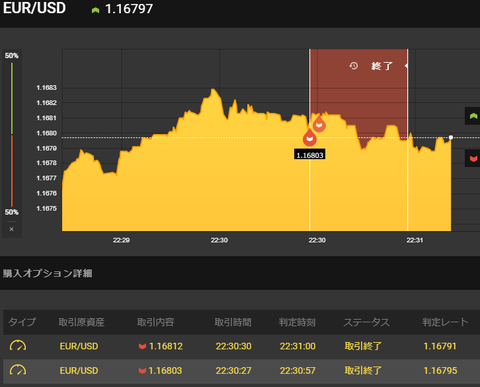The width and height of the screenshot is (480, 387).
Task: Click the ステータス column header
Action: pyautogui.click(x=366, y=322)
